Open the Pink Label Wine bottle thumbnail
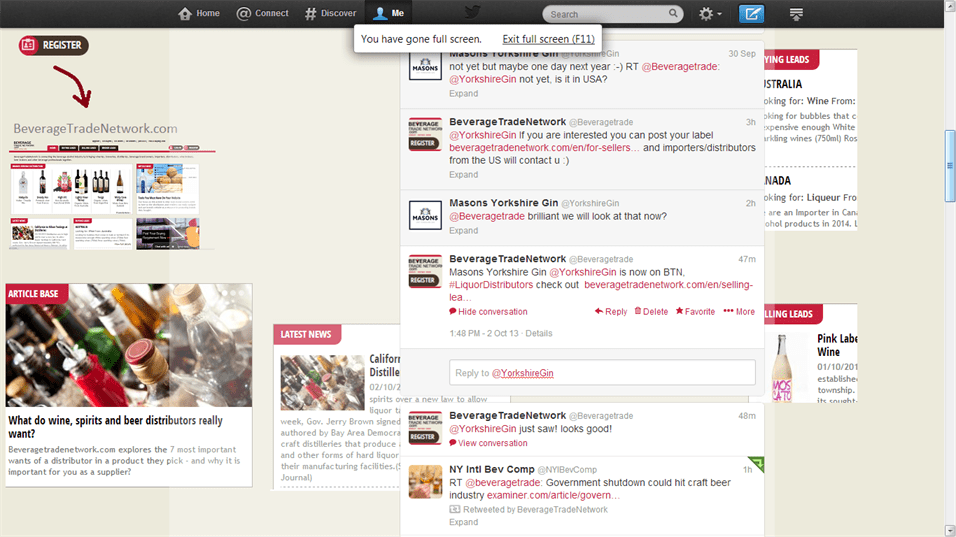Viewport: 956px width, 537px height. [x=782, y=368]
